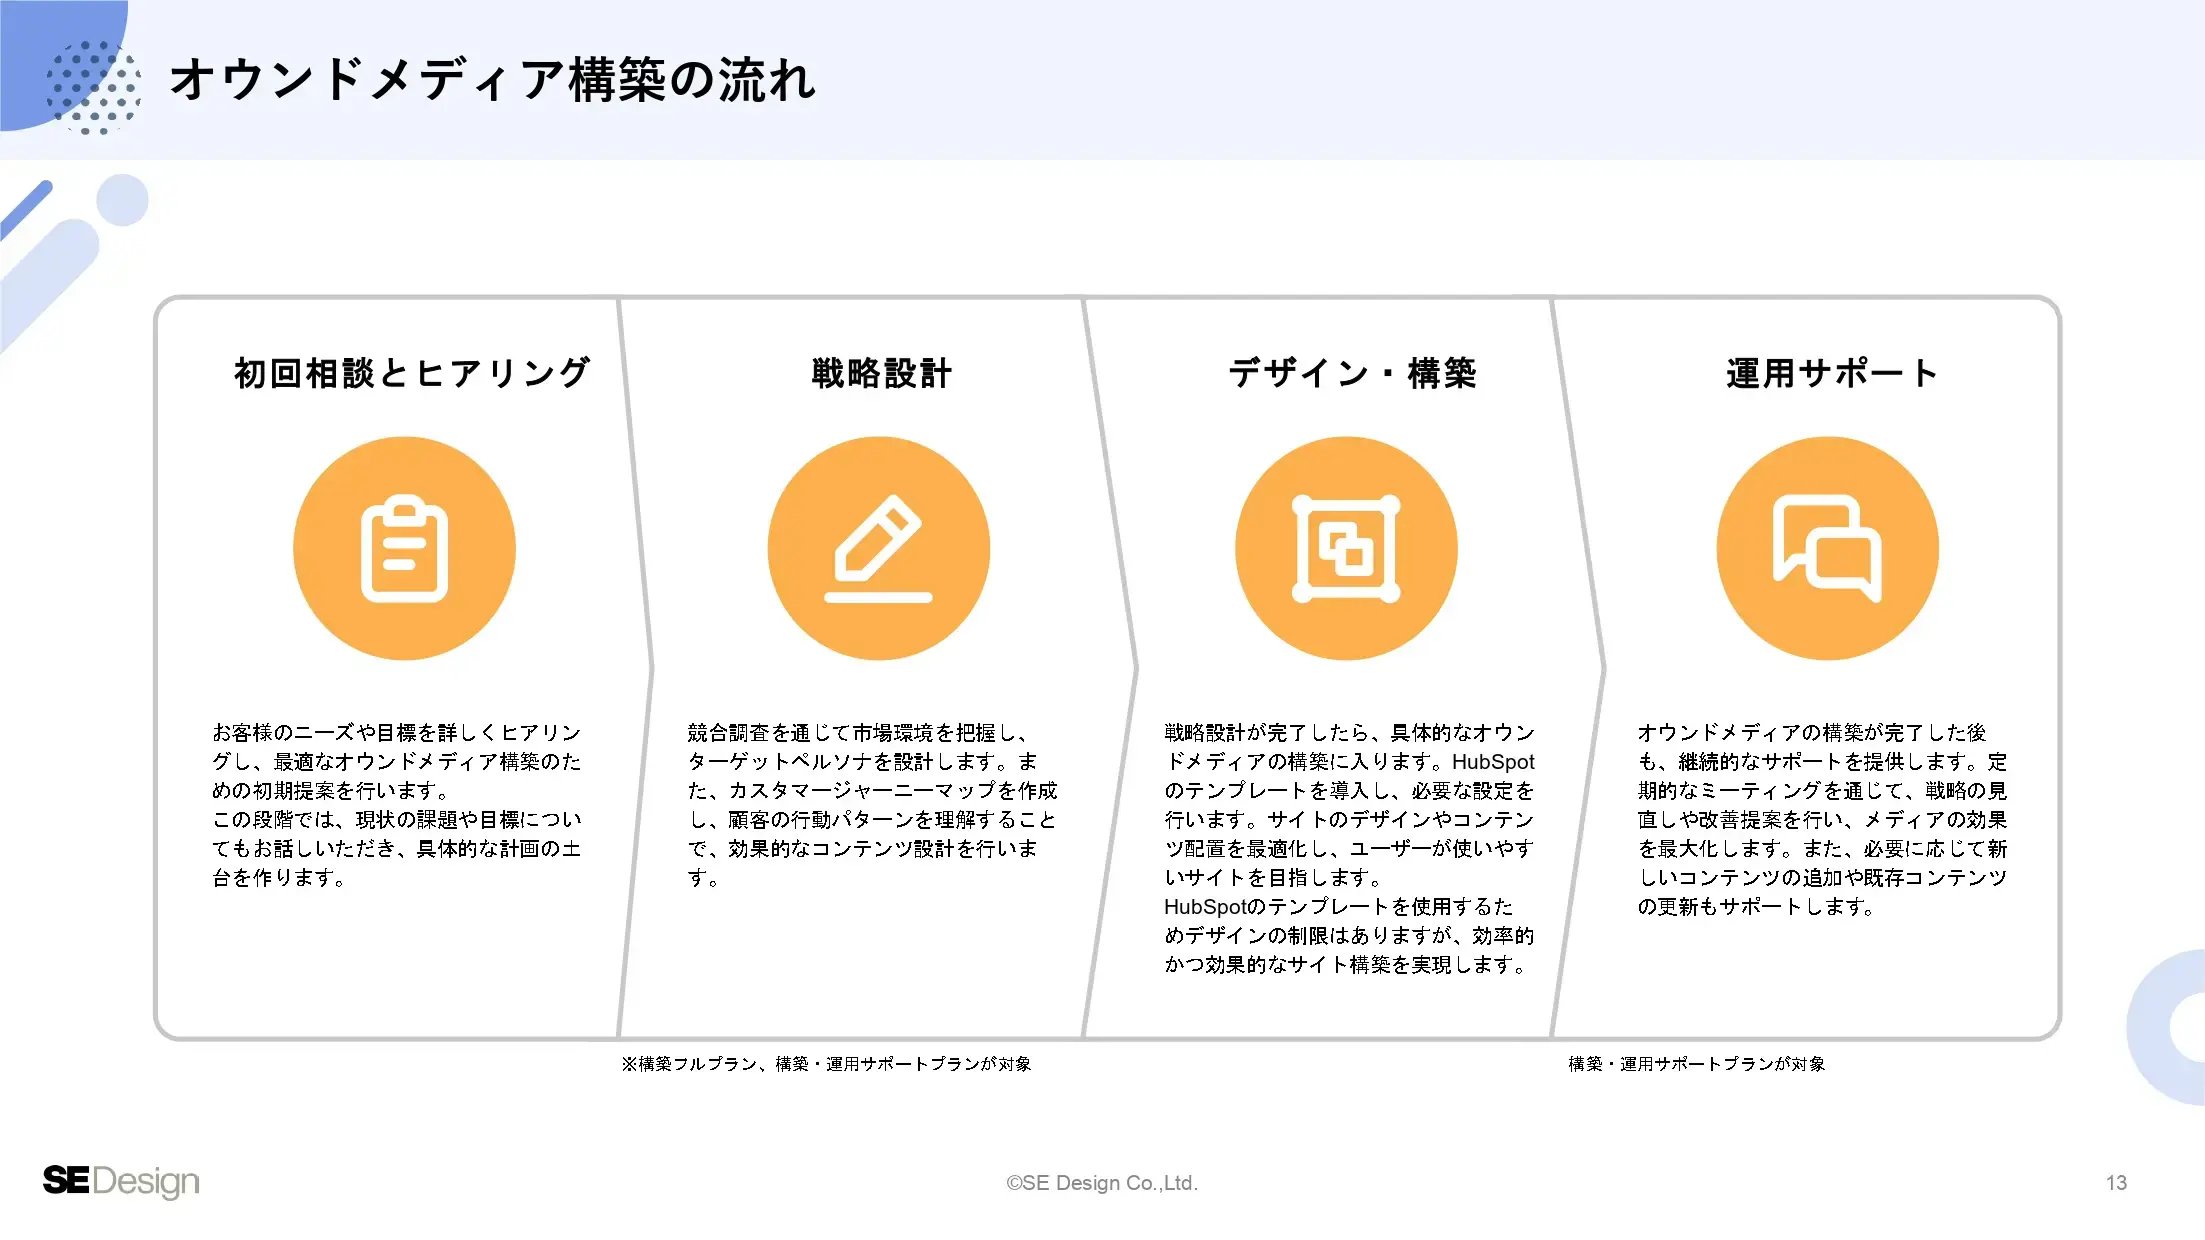This screenshot has width=2205, height=1240.
Task: Click the clipboard icon under 初回相談とヒアリング
Action: [x=404, y=548]
